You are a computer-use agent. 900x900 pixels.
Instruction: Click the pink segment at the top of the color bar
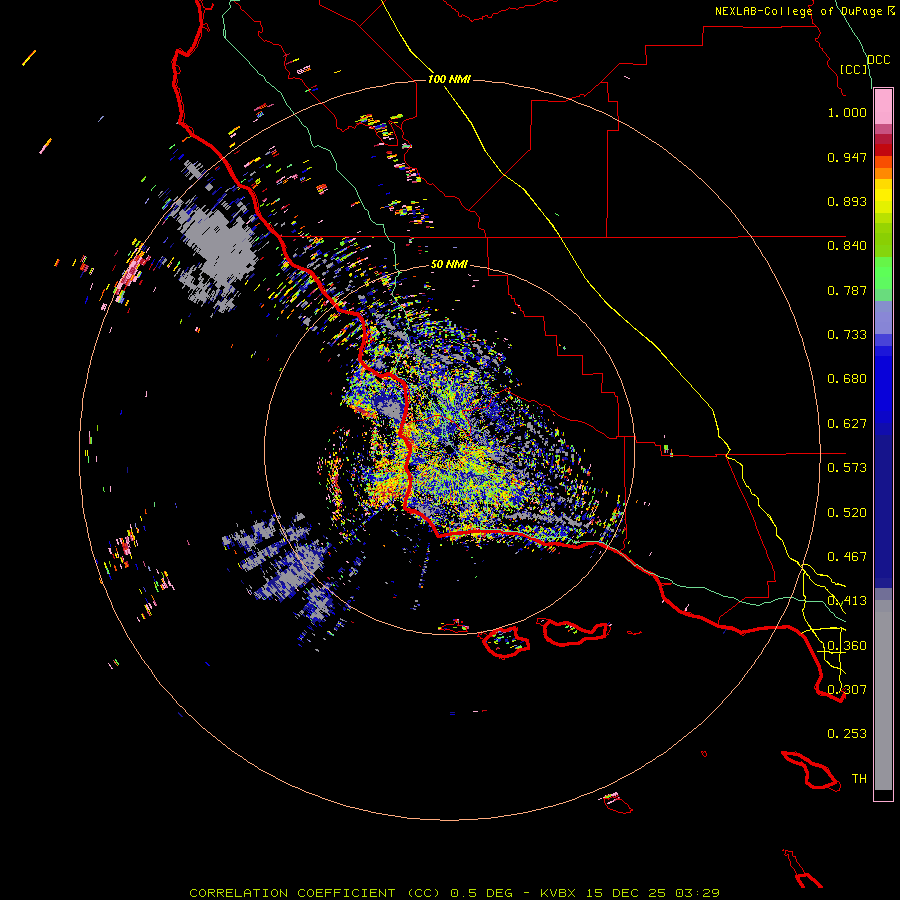tap(883, 106)
